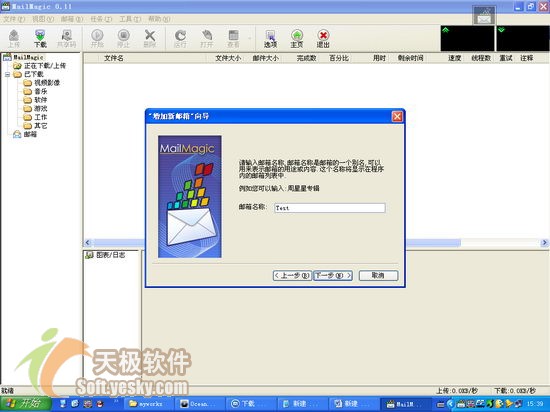Click the 删除 delete X toolbar icon
550x412 pixels.
(150, 39)
